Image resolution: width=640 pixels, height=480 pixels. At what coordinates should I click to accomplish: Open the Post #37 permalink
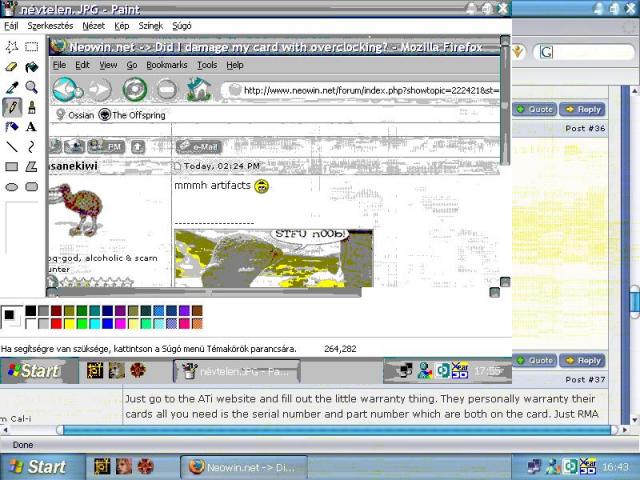click(585, 380)
